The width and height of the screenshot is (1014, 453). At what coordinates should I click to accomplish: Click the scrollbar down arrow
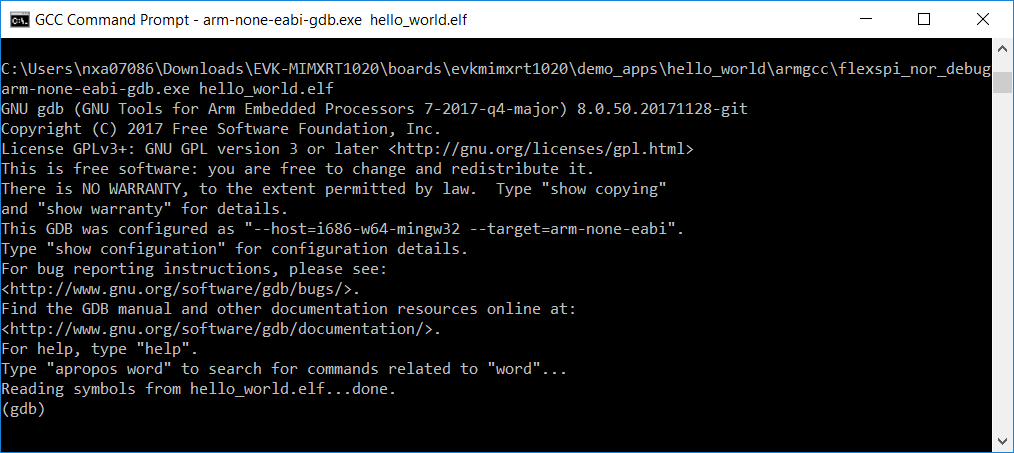1002,442
